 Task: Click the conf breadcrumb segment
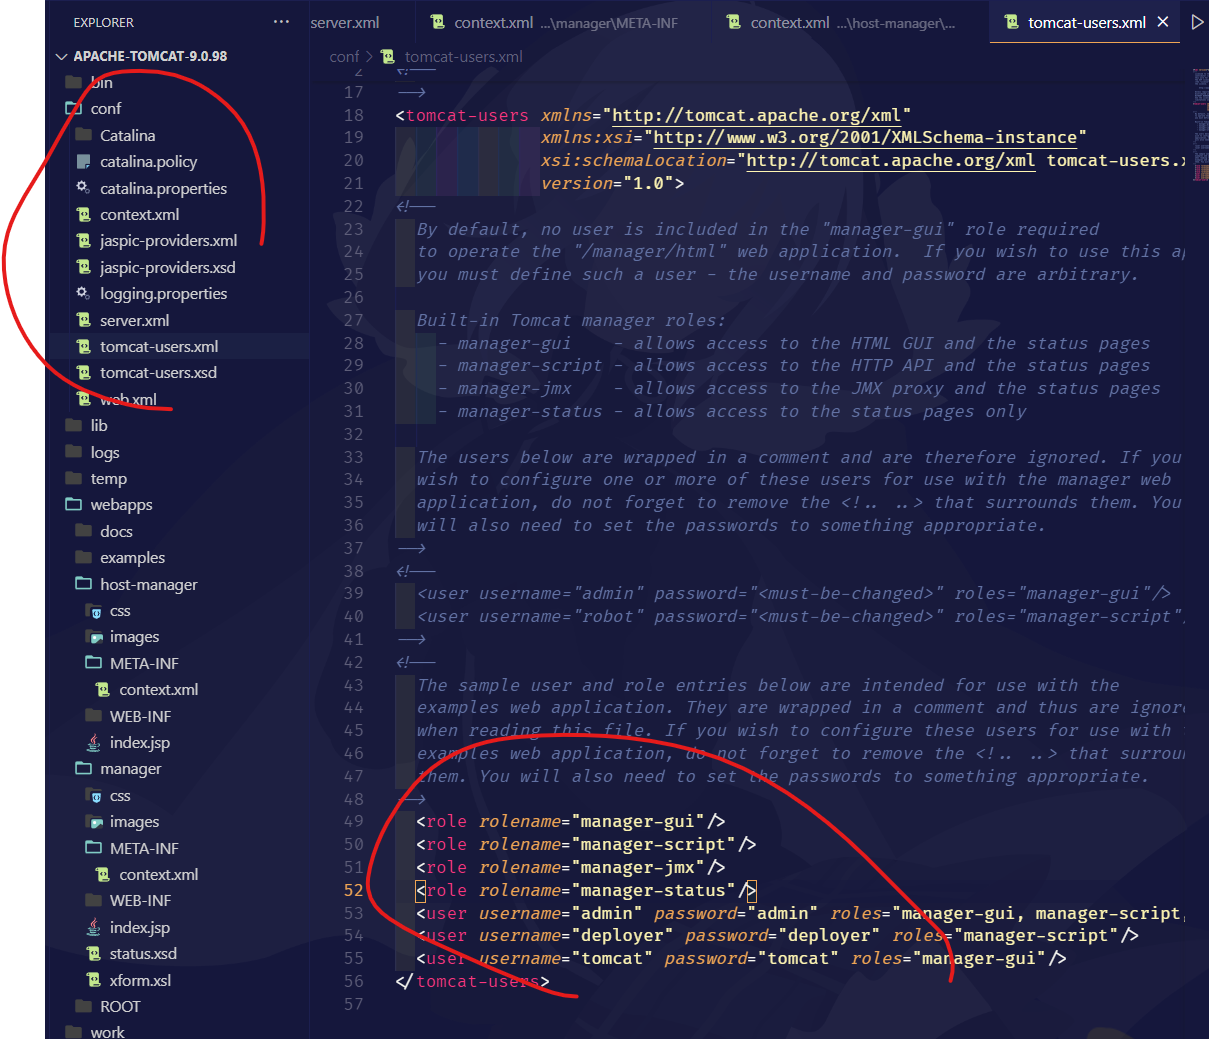(344, 57)
